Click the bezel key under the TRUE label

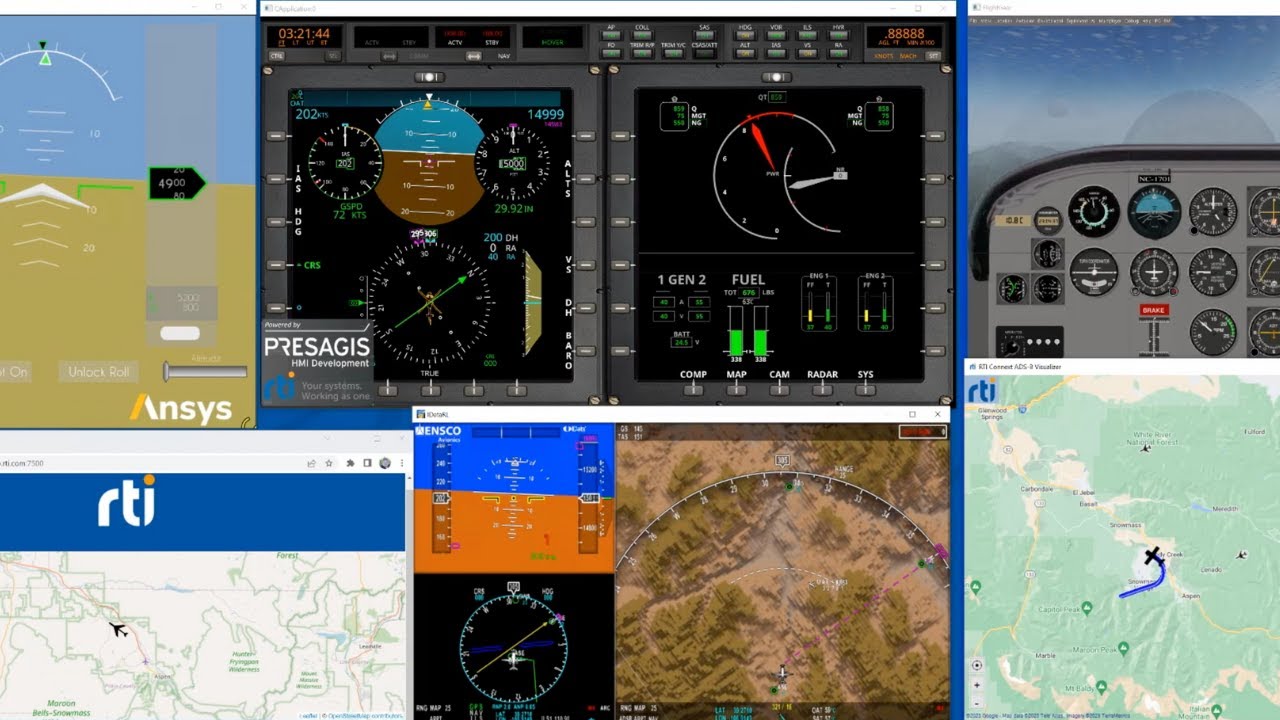coord(429,389)
